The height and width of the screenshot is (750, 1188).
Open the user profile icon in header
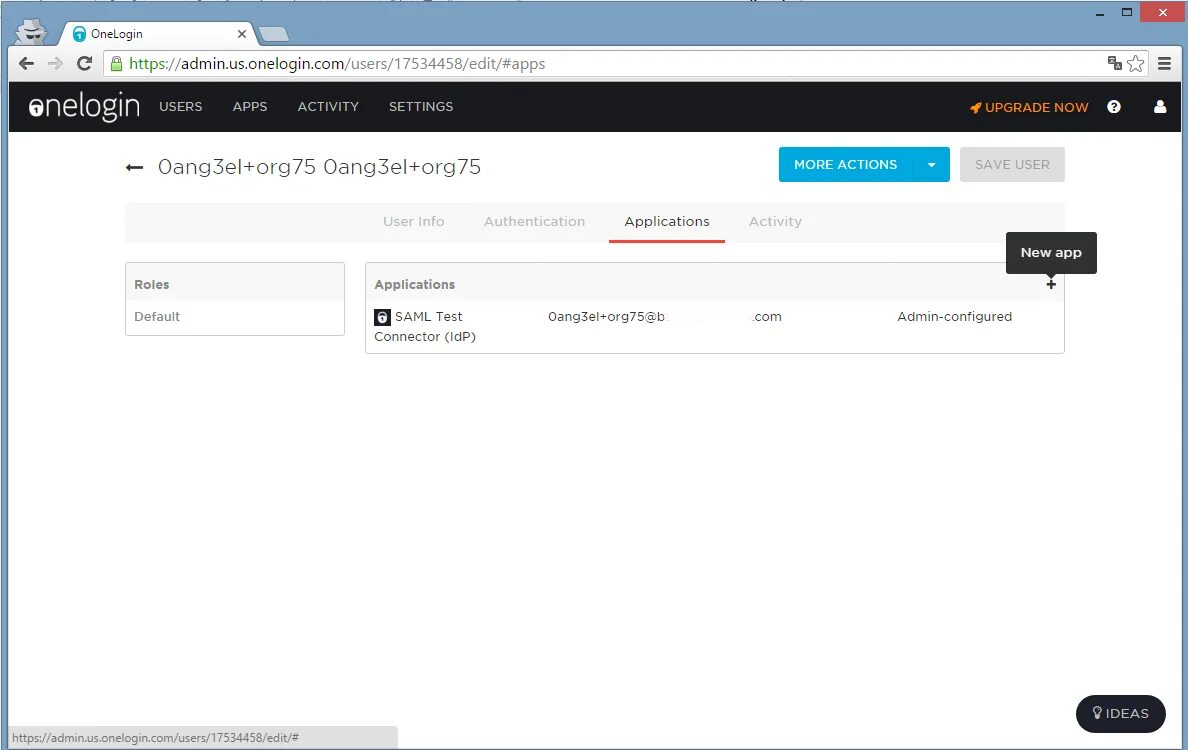click(x=1160, y=107)
